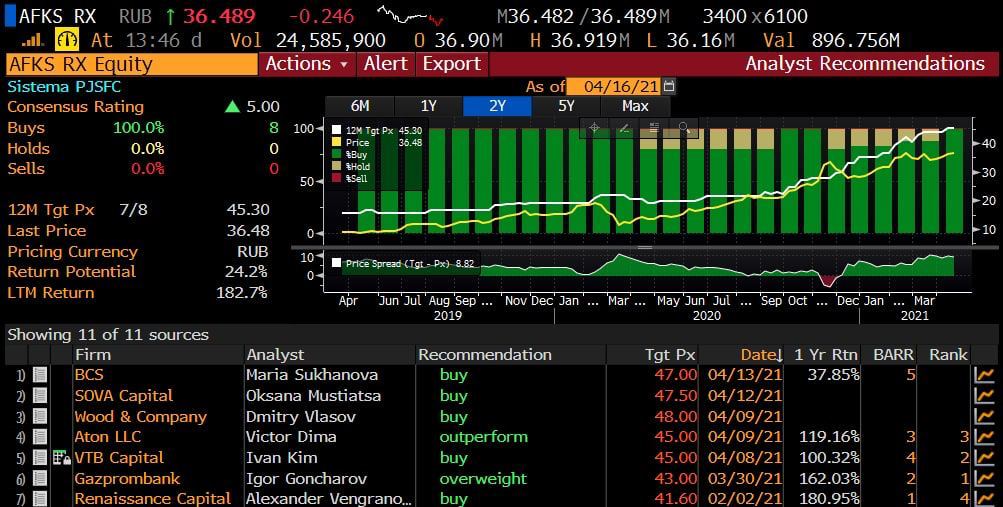Viewport: 1003px width, 507px height.
Task: Open the SOVA Capital row chart icon
Action: coord(984,396)
